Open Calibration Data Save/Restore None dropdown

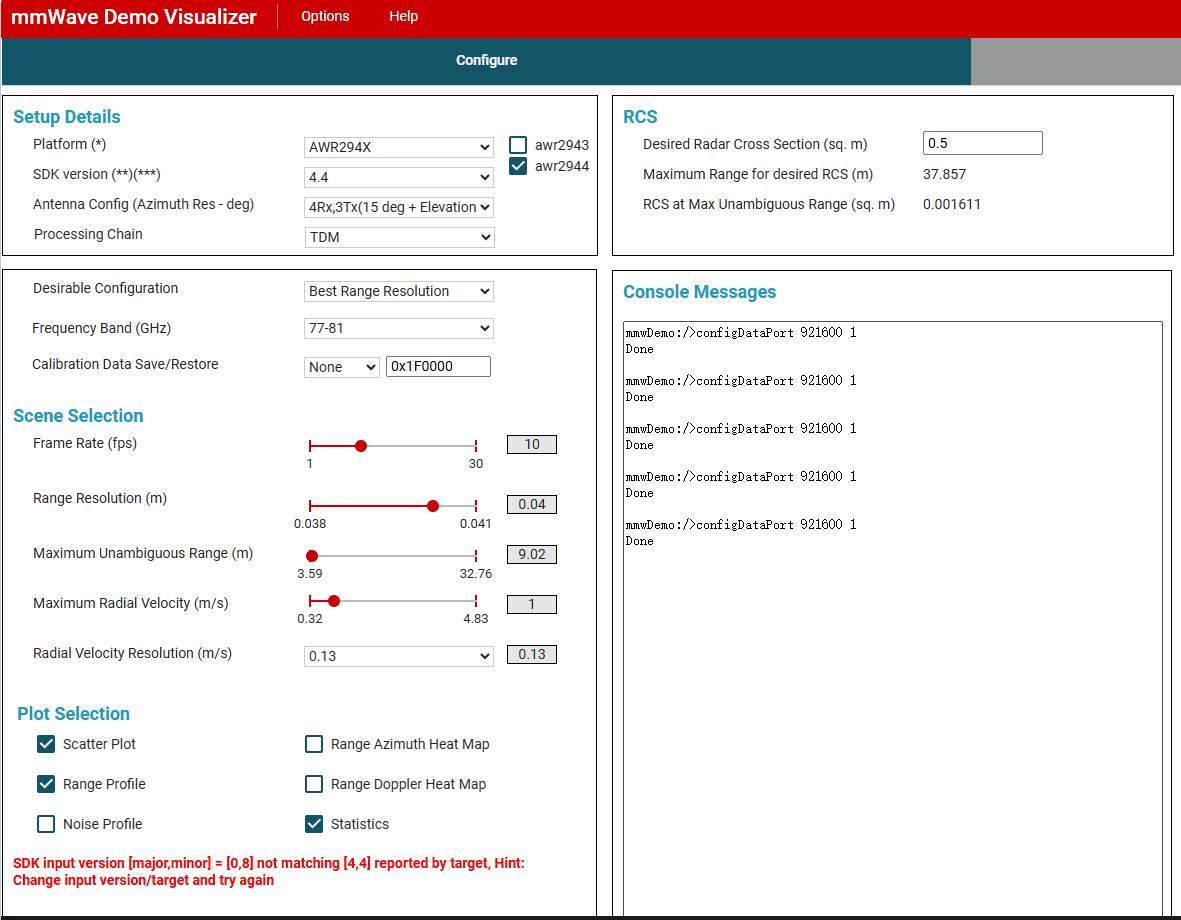[x=341, y=367]
